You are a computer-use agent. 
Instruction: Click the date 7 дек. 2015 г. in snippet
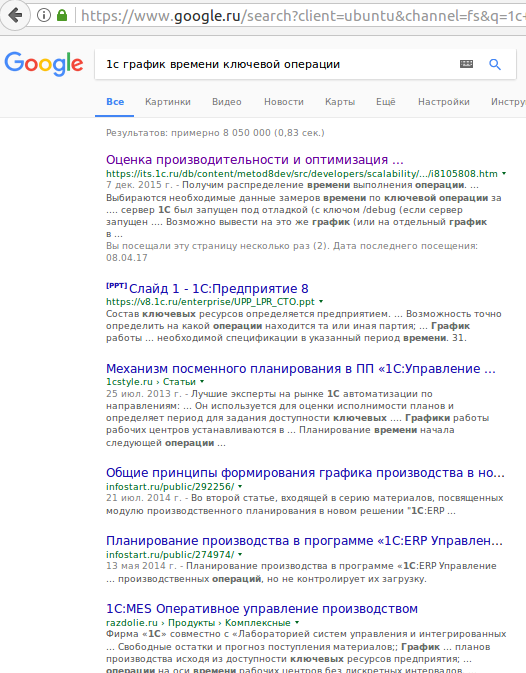coord(140,185)
